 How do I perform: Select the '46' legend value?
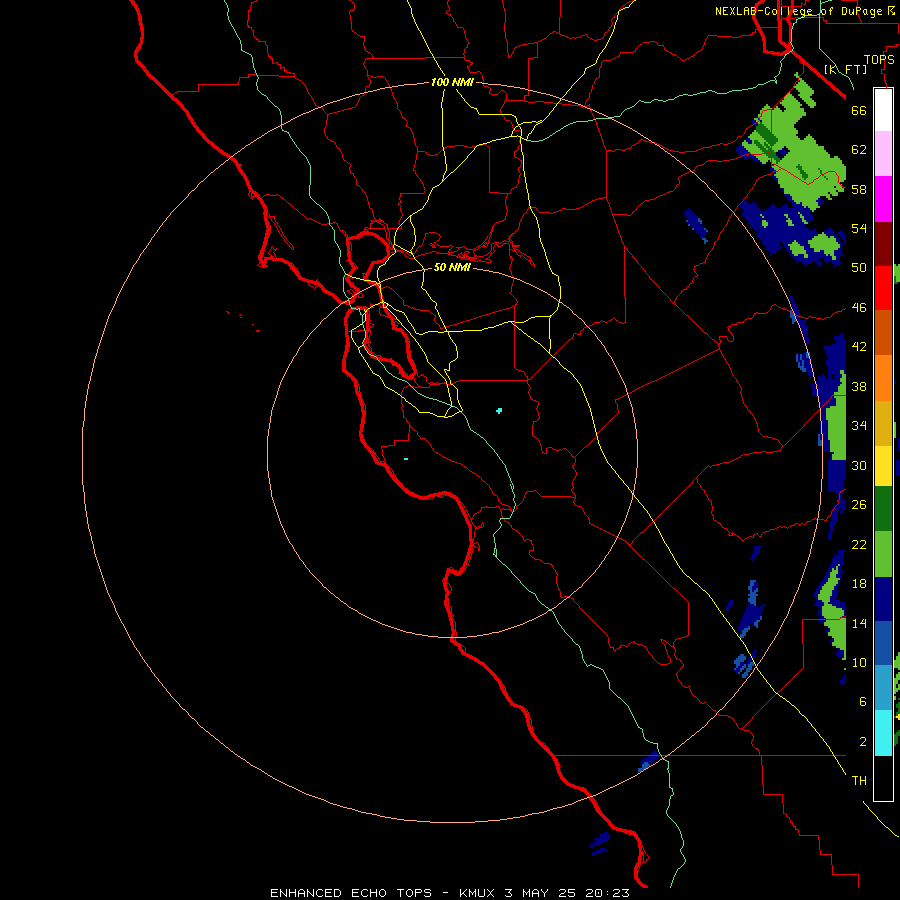pyautogui.click(x=859, y=308)
